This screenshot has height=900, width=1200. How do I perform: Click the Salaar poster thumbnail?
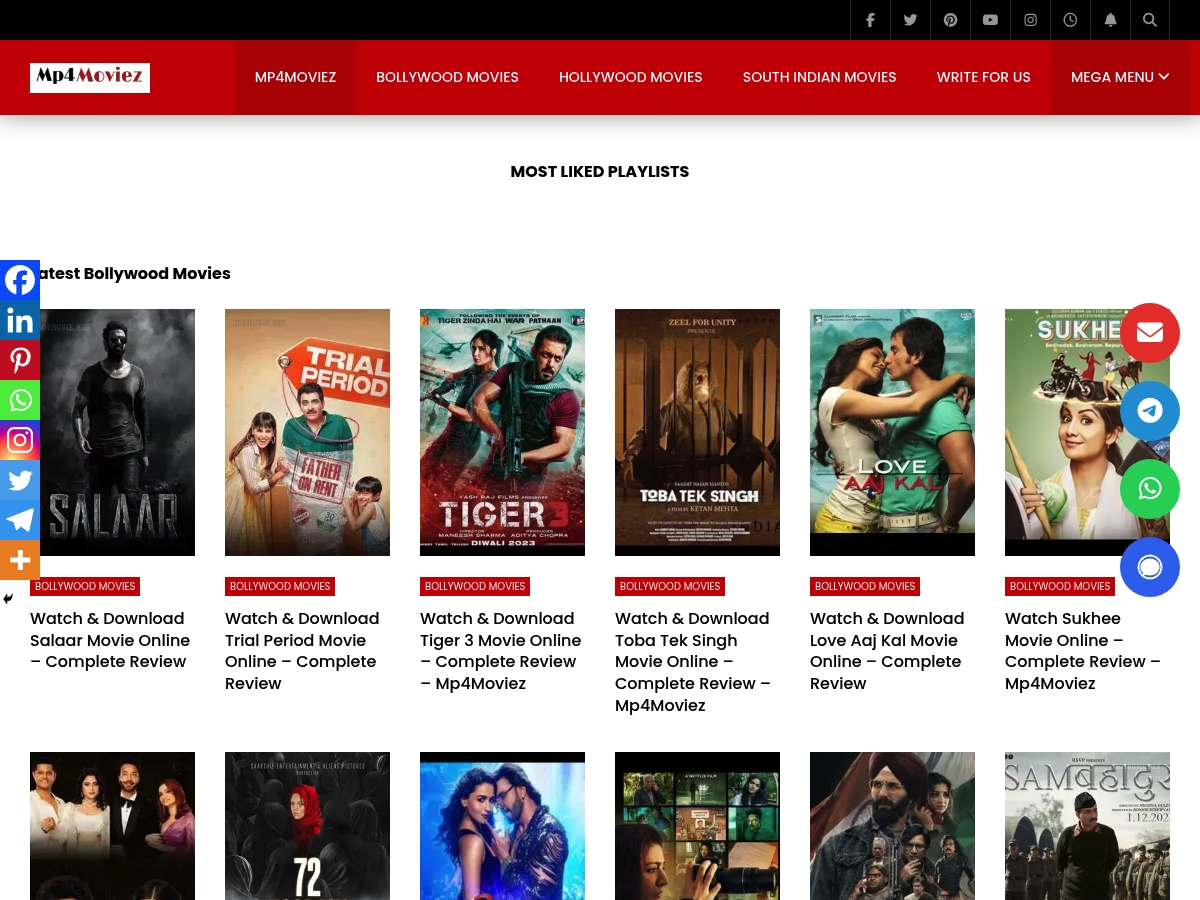[x=112, y=432]
